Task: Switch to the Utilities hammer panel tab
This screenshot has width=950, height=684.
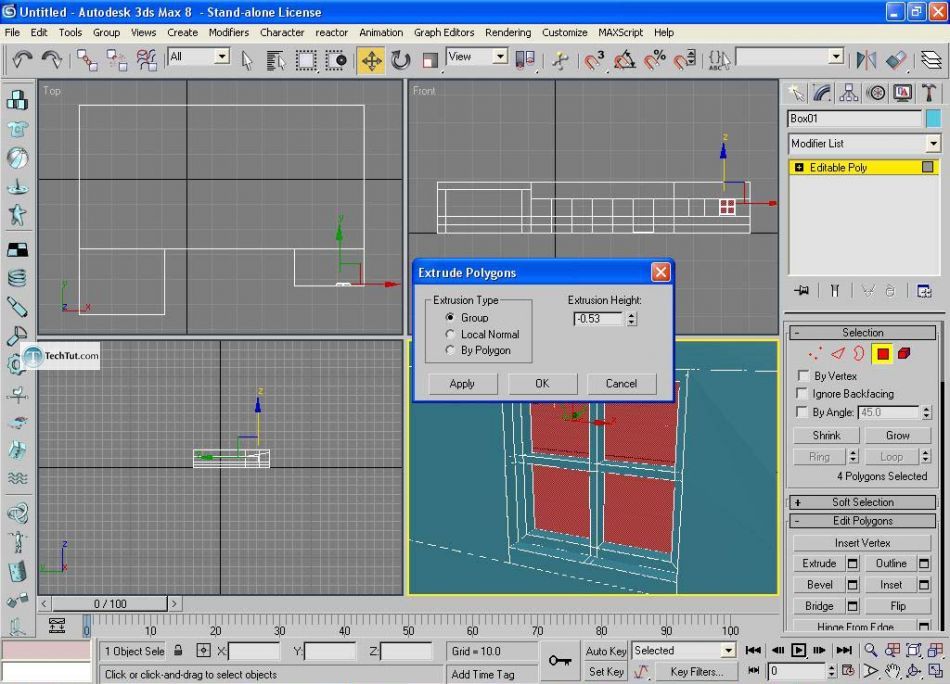Action: (928, 93)
